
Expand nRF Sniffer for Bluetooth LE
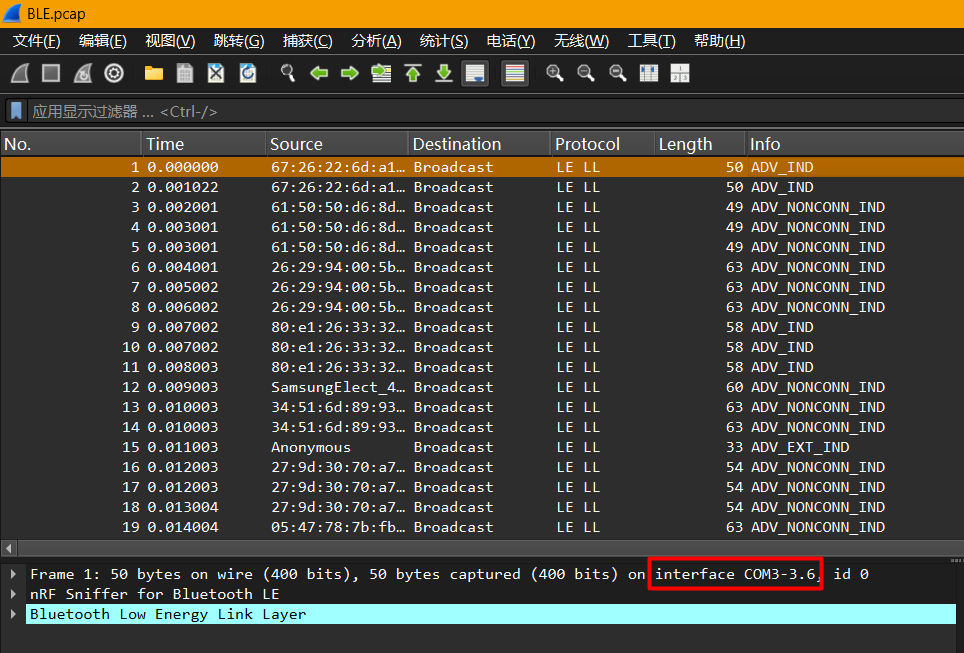click(x=13, y=594)
